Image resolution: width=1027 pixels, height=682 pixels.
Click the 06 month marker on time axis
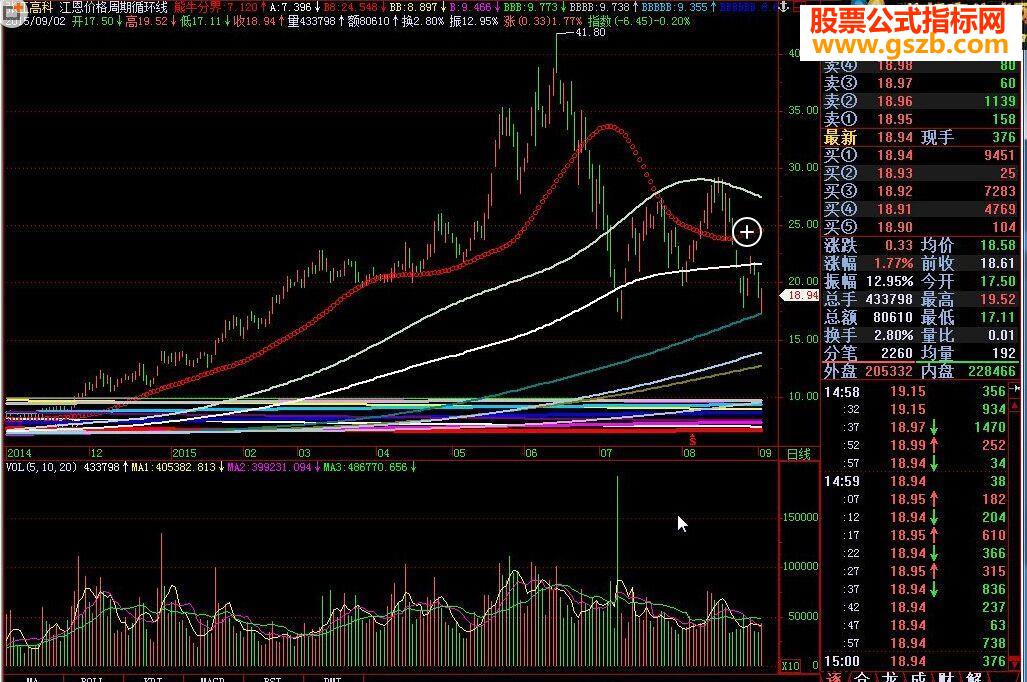click(x=531, y=453)
